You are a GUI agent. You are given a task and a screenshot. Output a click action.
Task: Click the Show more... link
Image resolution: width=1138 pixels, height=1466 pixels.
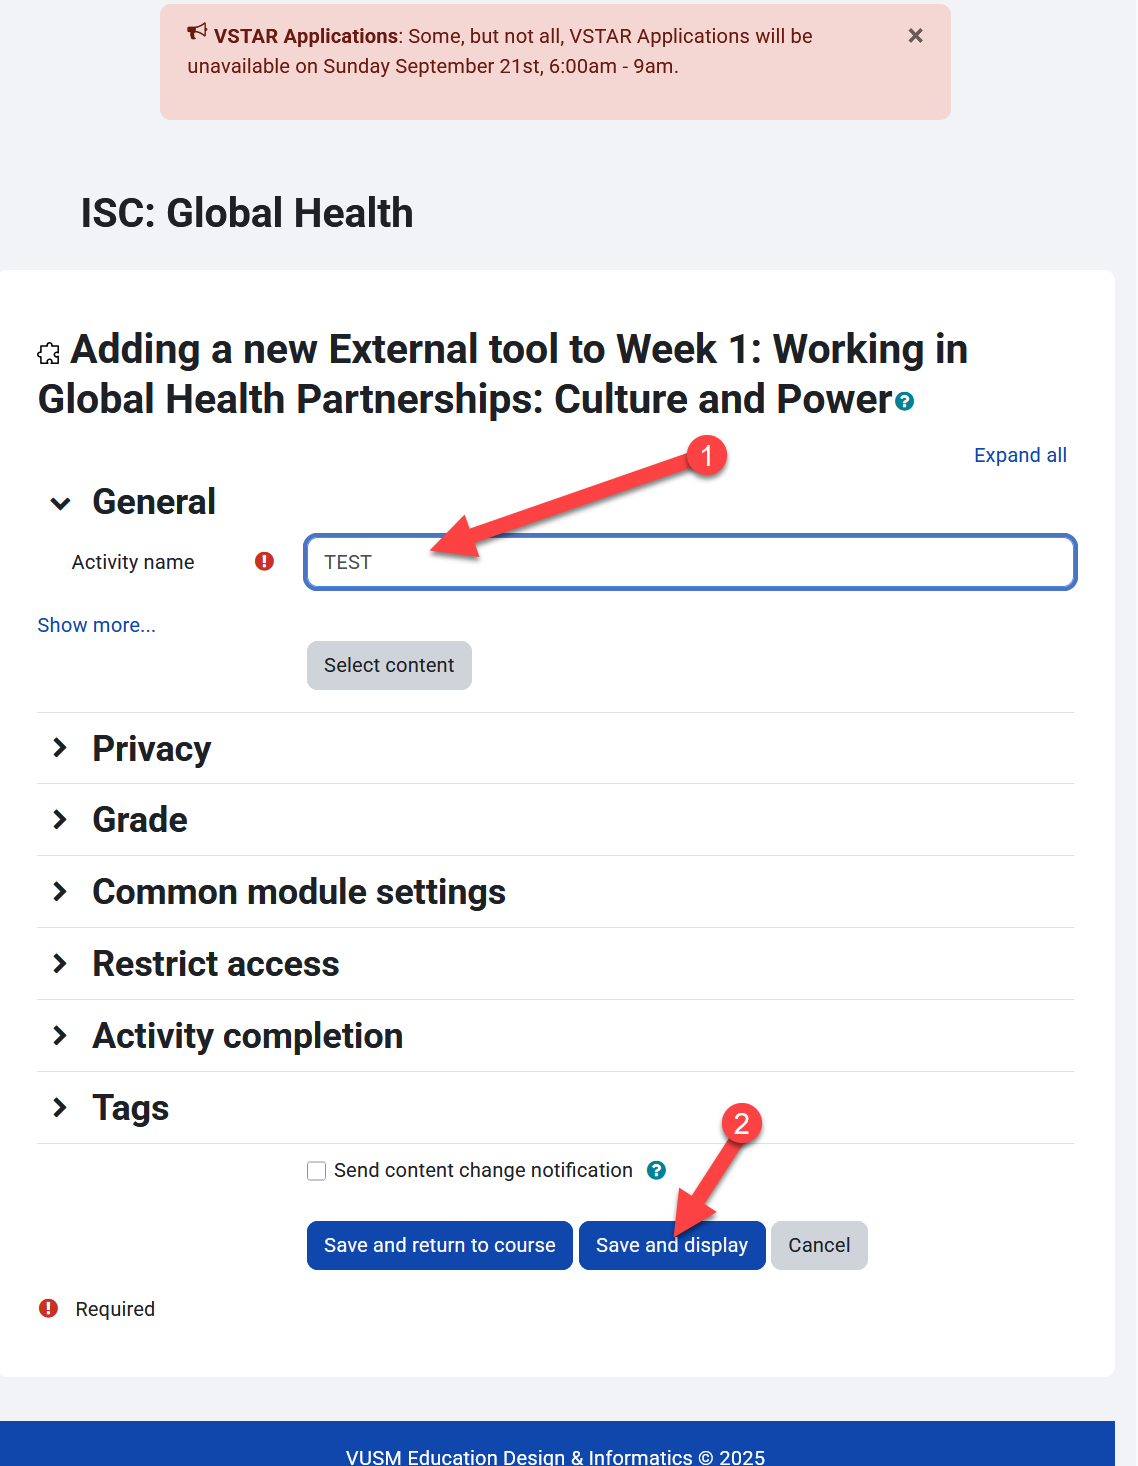pos(97,626)
